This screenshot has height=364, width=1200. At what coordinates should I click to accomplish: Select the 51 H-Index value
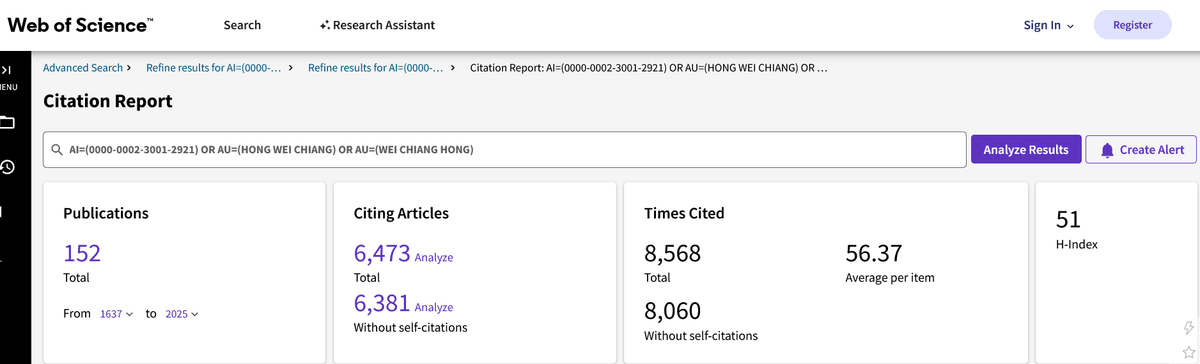pos(1069,220)
